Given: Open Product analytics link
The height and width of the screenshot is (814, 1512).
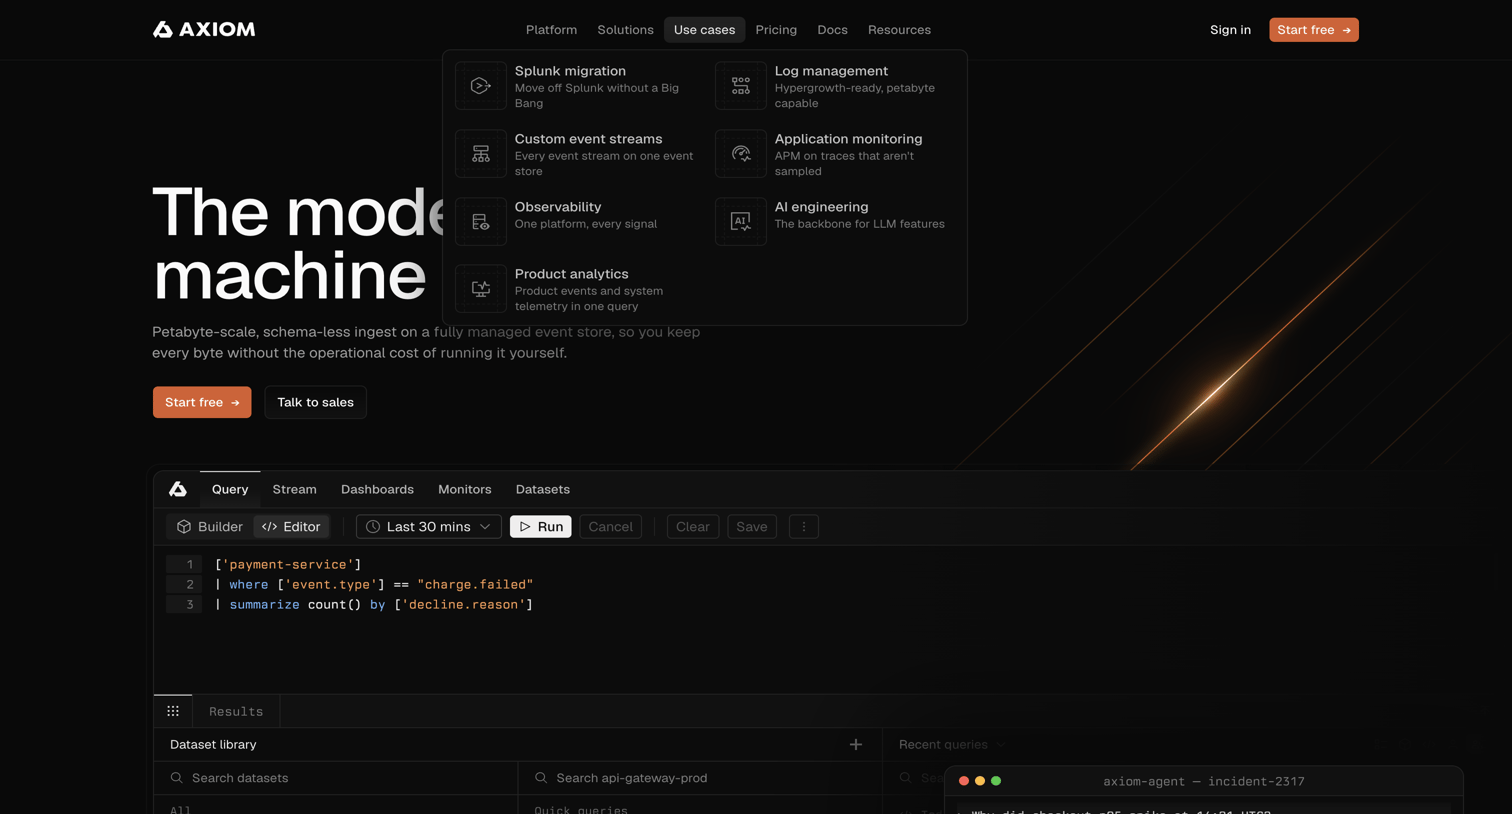Looking at the screenshot, I should click(x=571, y=274).
